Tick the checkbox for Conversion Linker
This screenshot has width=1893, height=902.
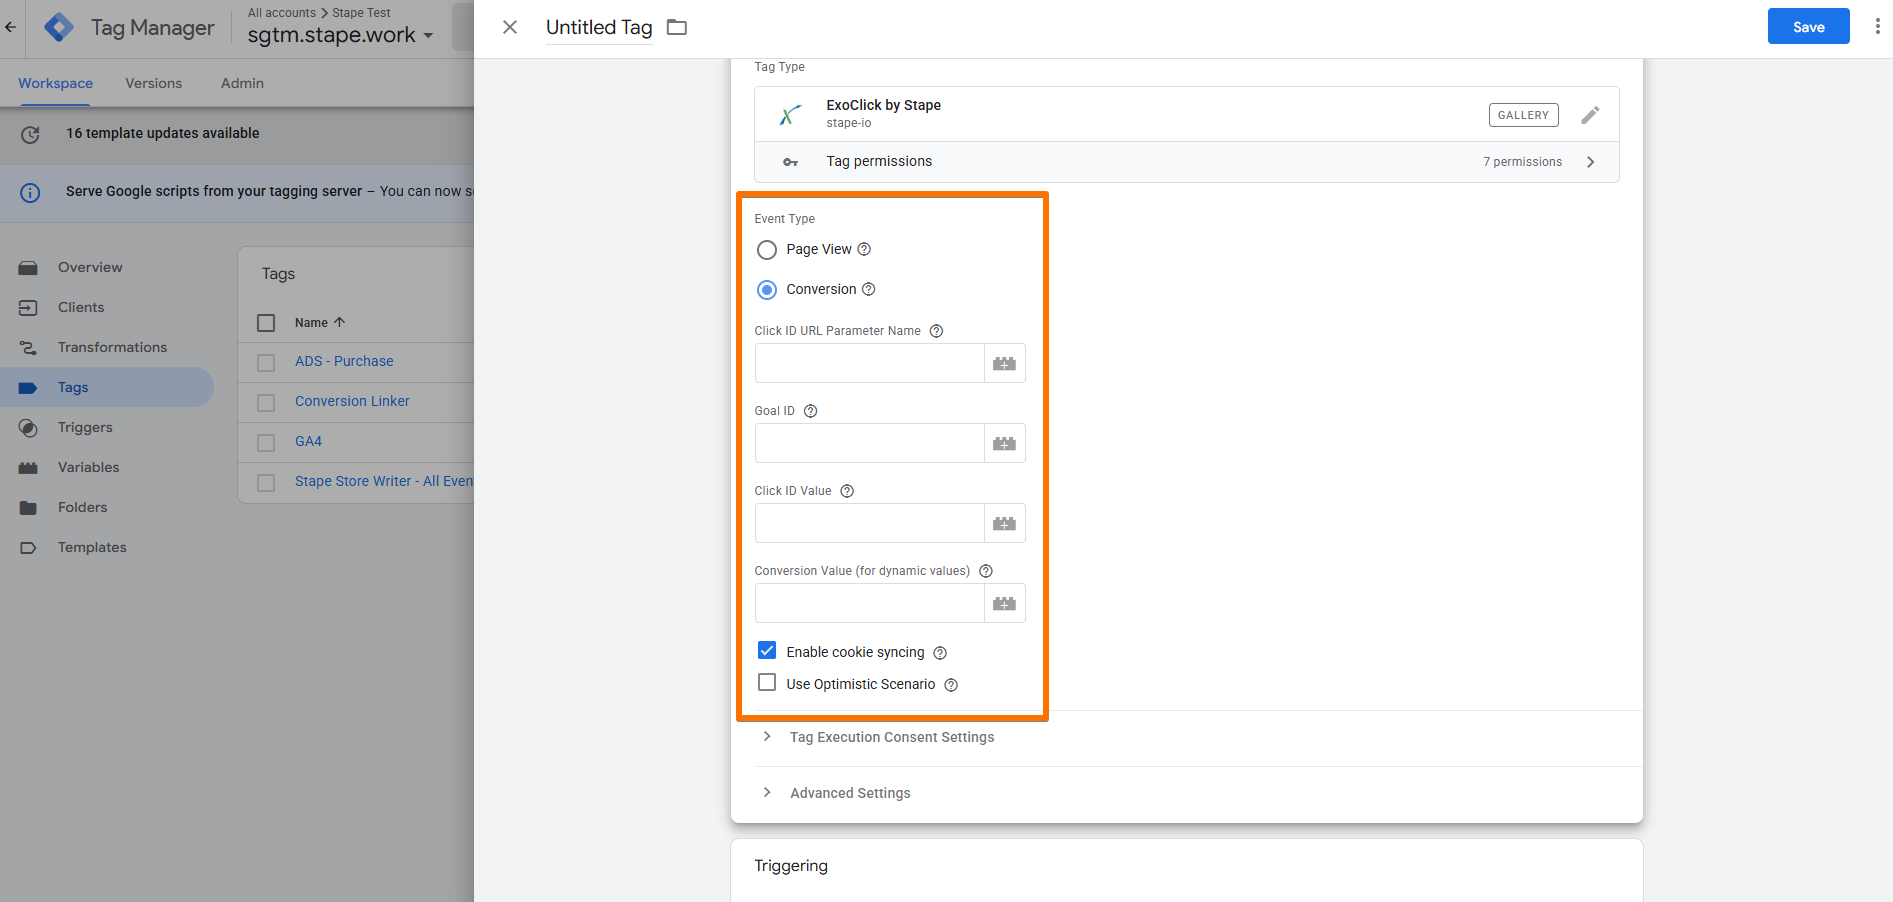coord(266,402)
